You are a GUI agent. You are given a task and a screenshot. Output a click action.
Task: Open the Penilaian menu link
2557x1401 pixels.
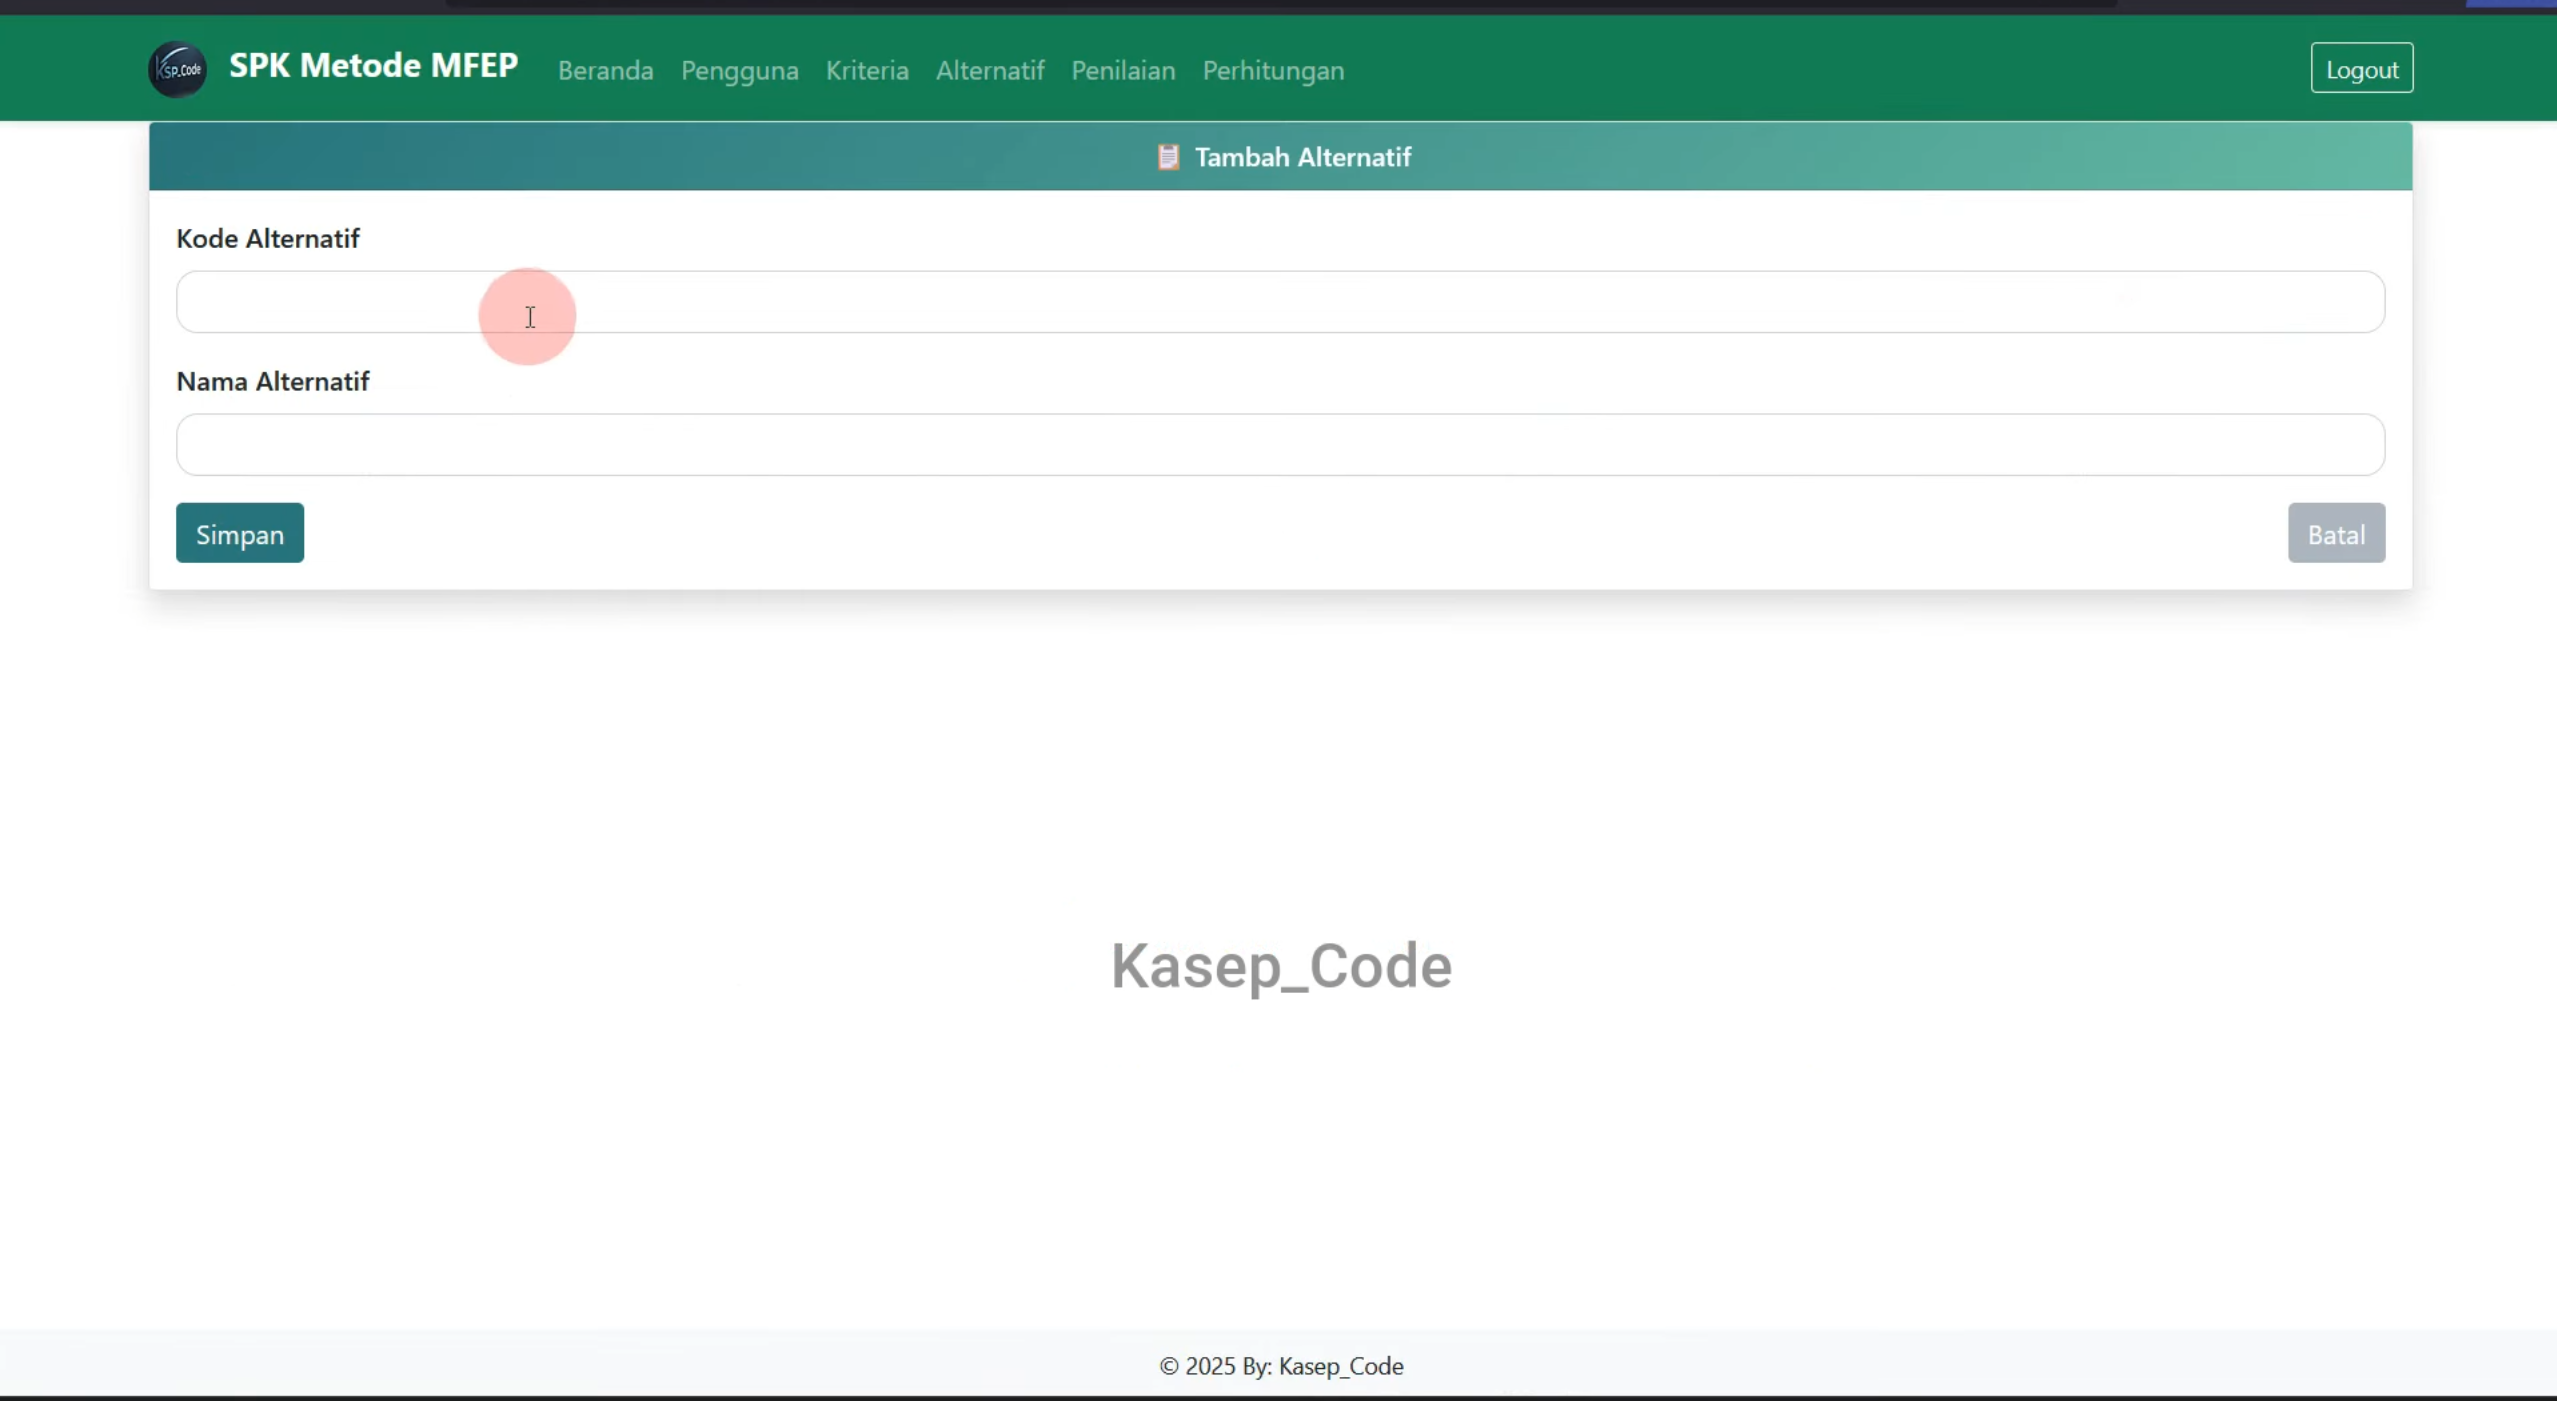(x=1123, y=70)
